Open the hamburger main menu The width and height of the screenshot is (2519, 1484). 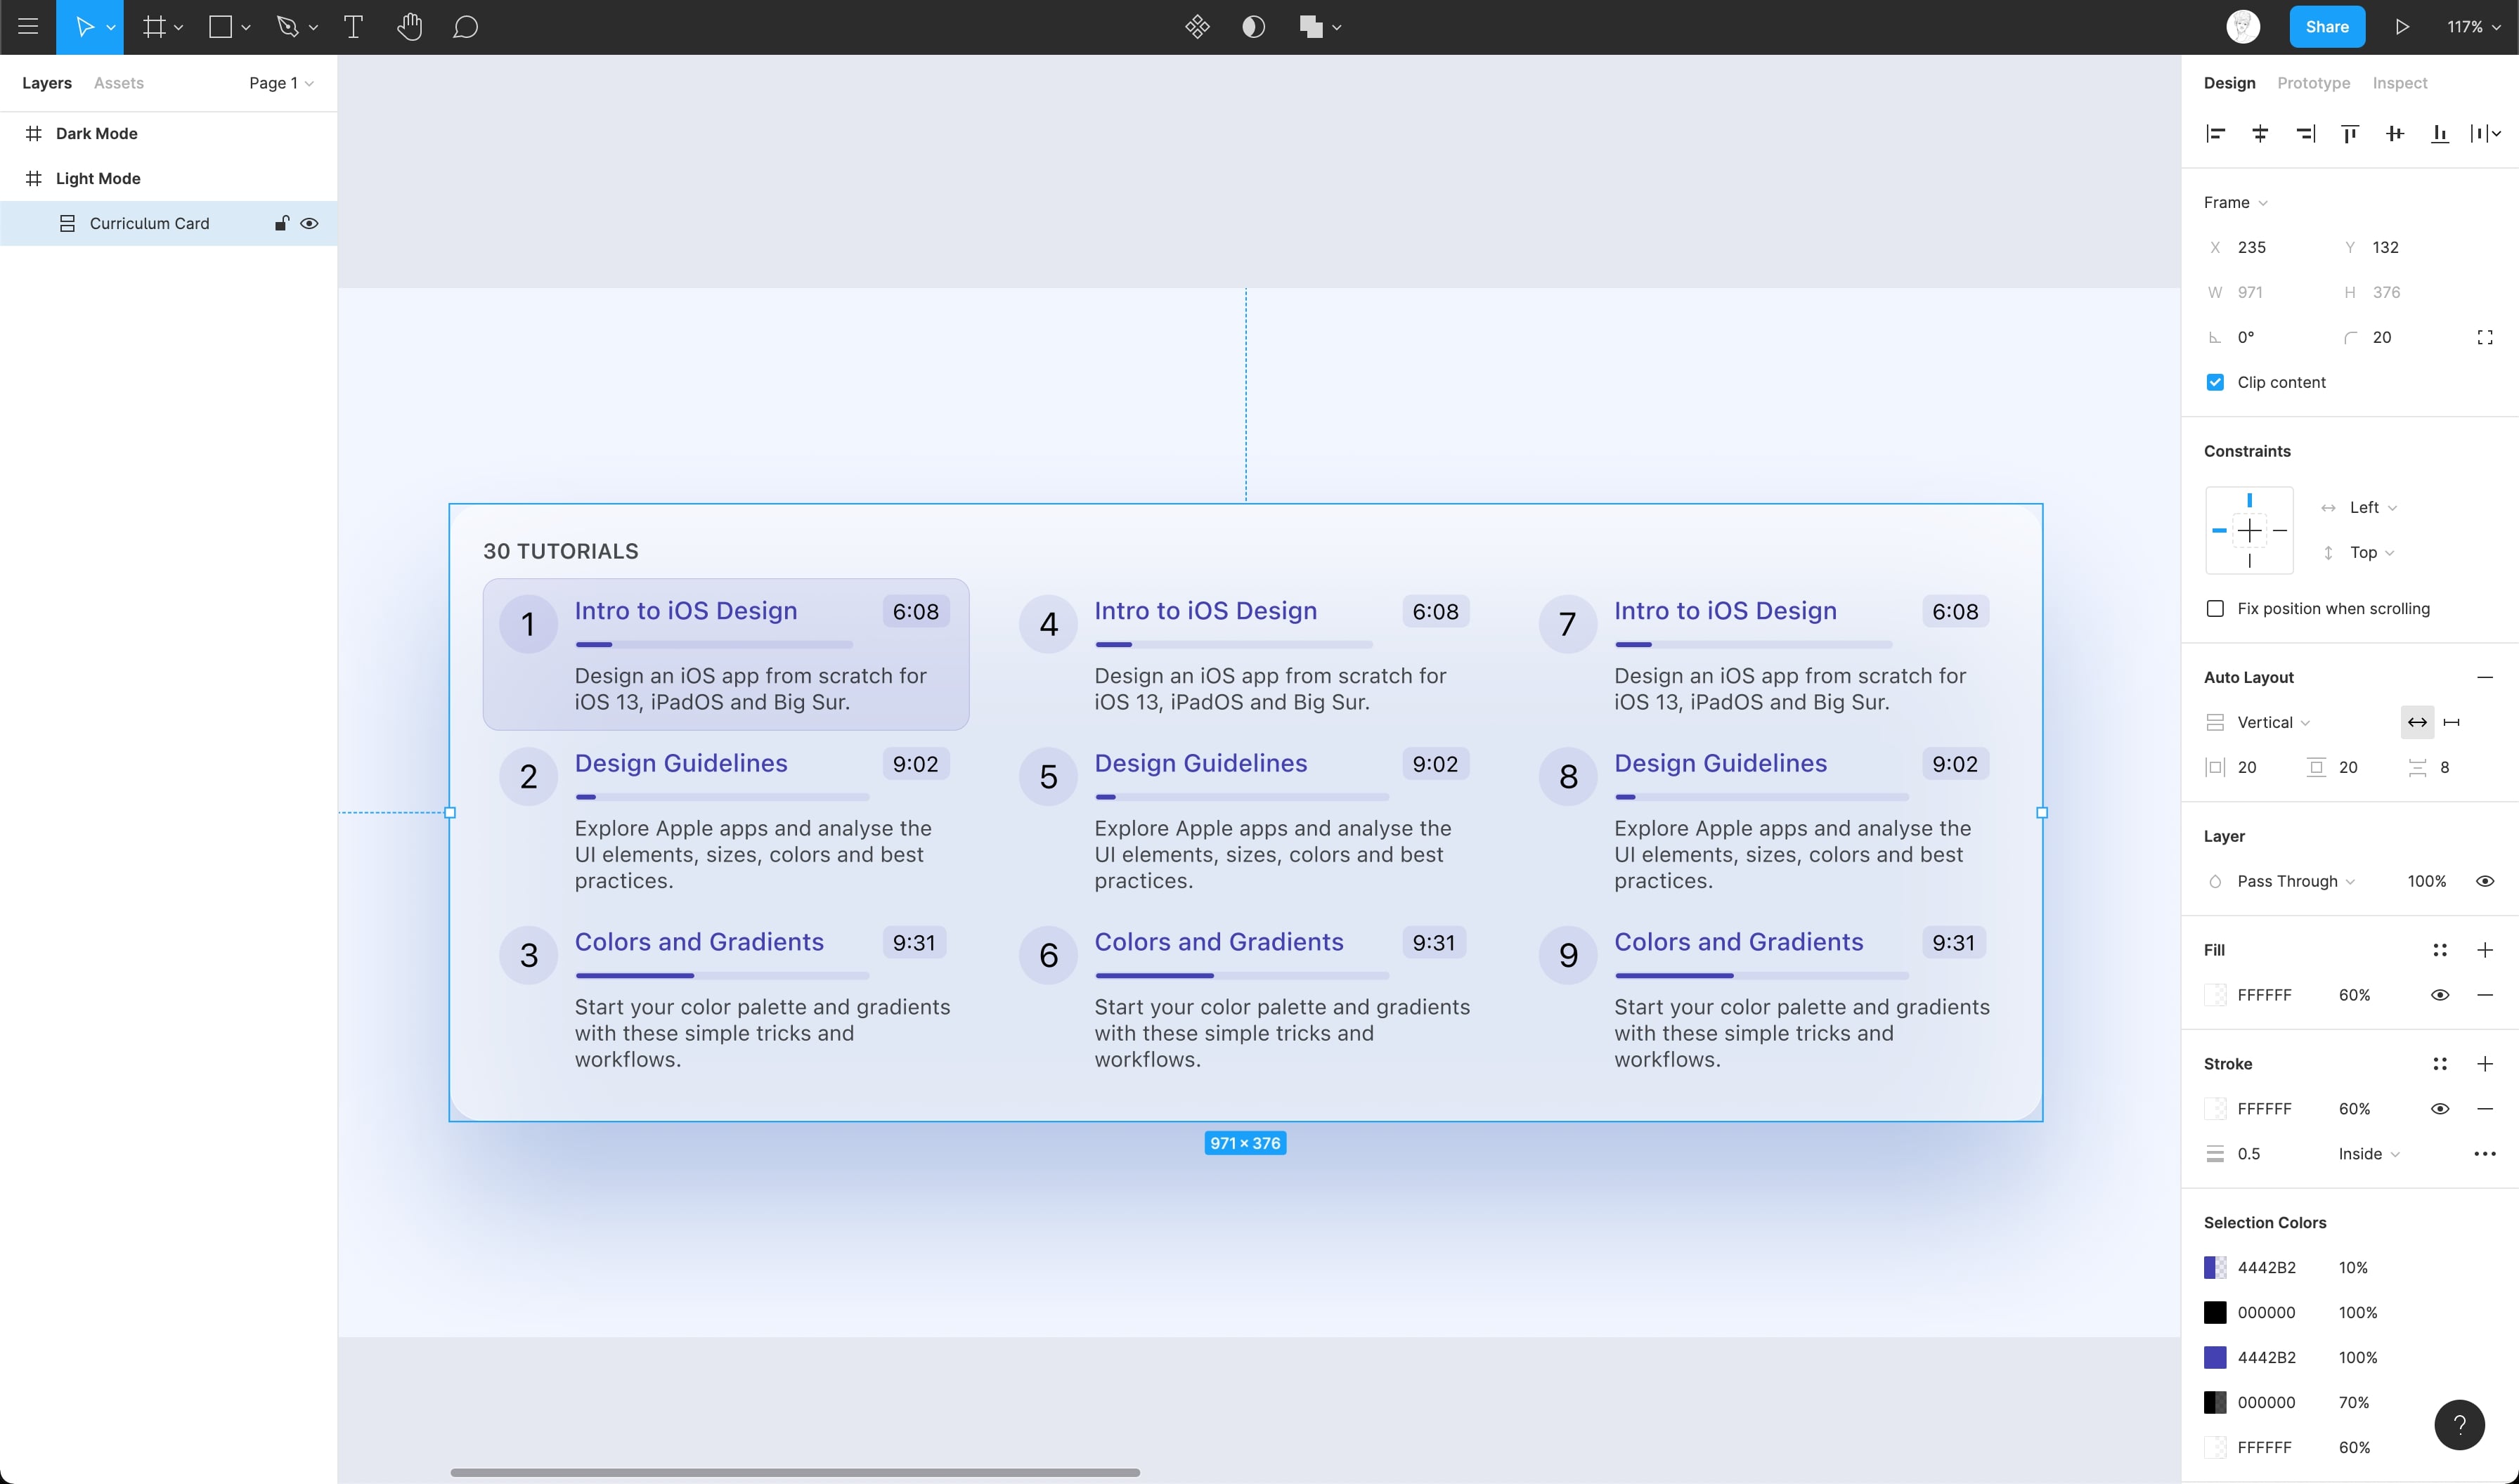(28, 27)
